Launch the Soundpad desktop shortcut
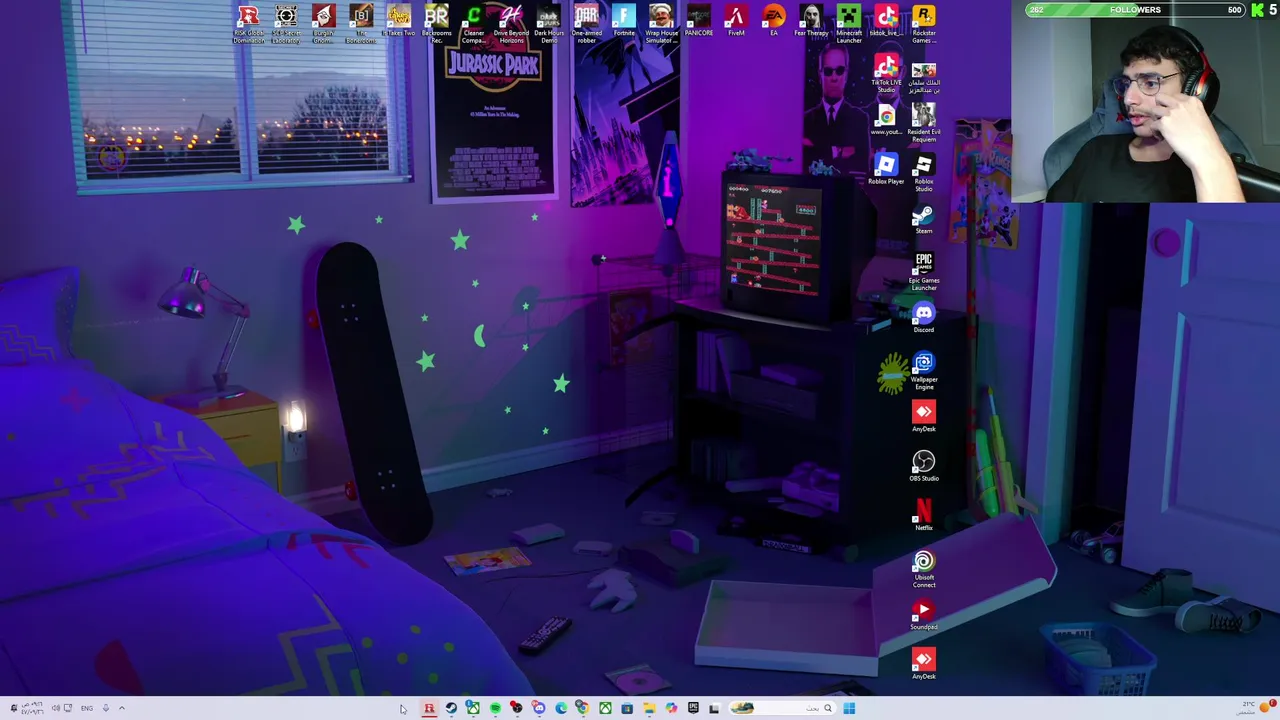 click(x=923, y=614)
